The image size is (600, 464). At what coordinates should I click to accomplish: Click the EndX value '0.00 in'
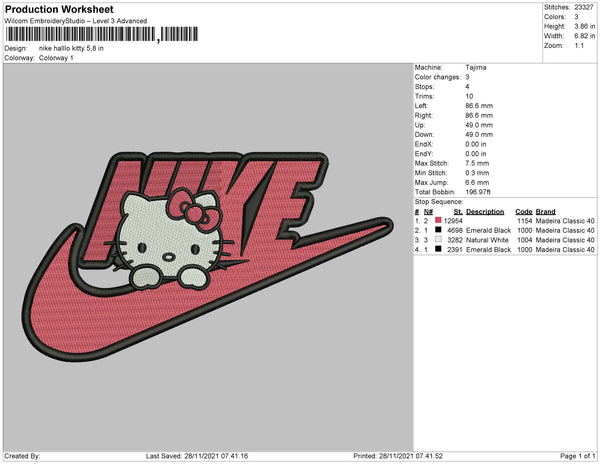476,144
